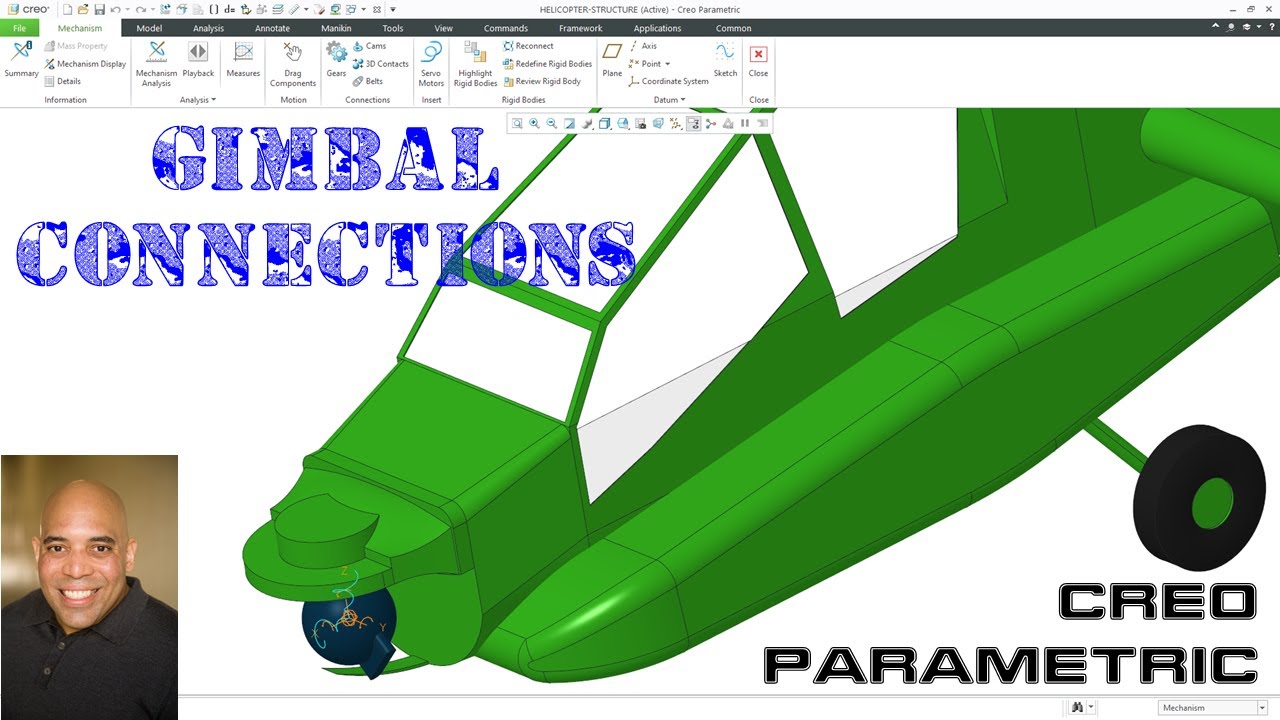This screenshot has width=1280, height=720.
Task: Create New file in quick access toolbar
Action: click(67, 9)
